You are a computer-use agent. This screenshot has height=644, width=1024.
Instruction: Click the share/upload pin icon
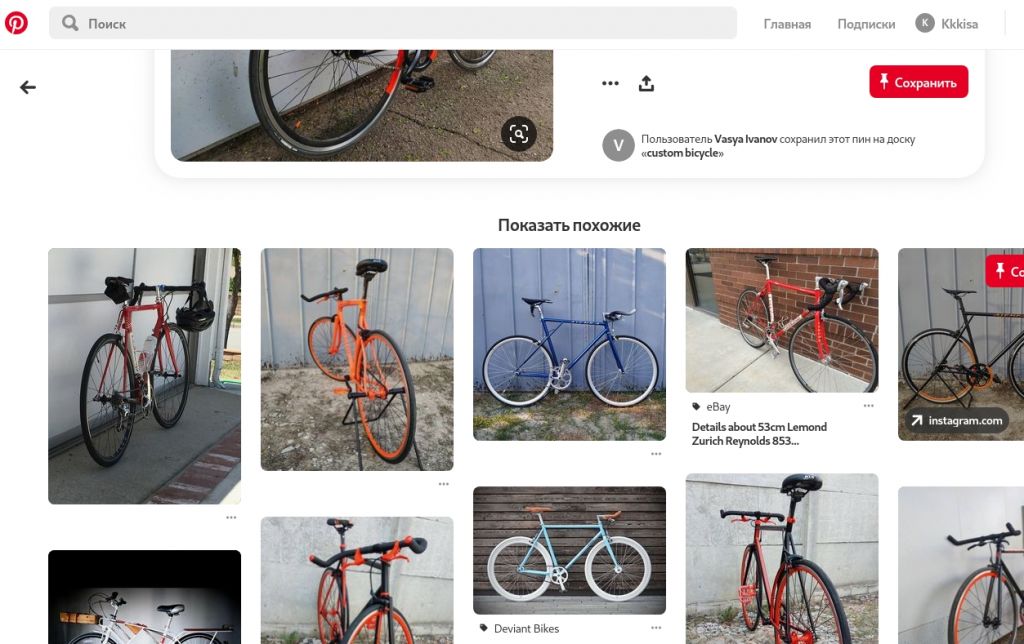[646, 83]
